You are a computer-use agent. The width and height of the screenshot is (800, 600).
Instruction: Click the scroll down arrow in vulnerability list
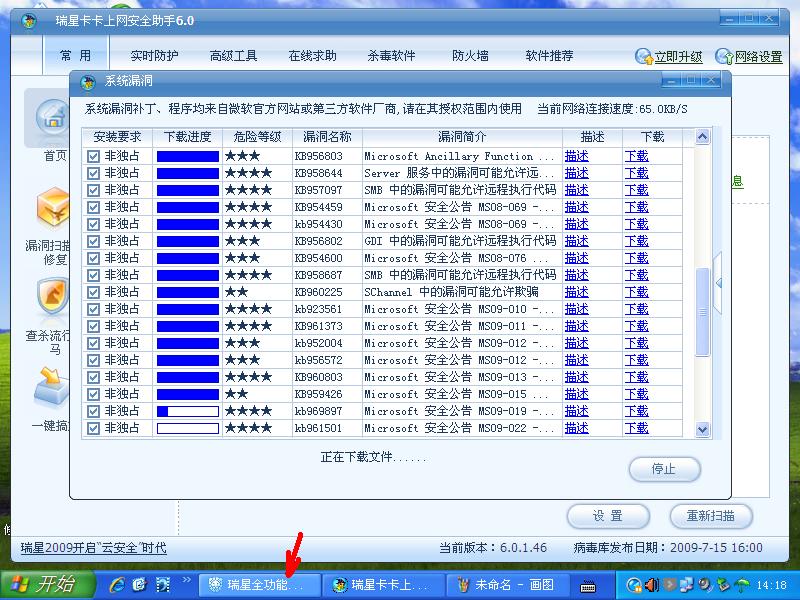coord(703,430)
